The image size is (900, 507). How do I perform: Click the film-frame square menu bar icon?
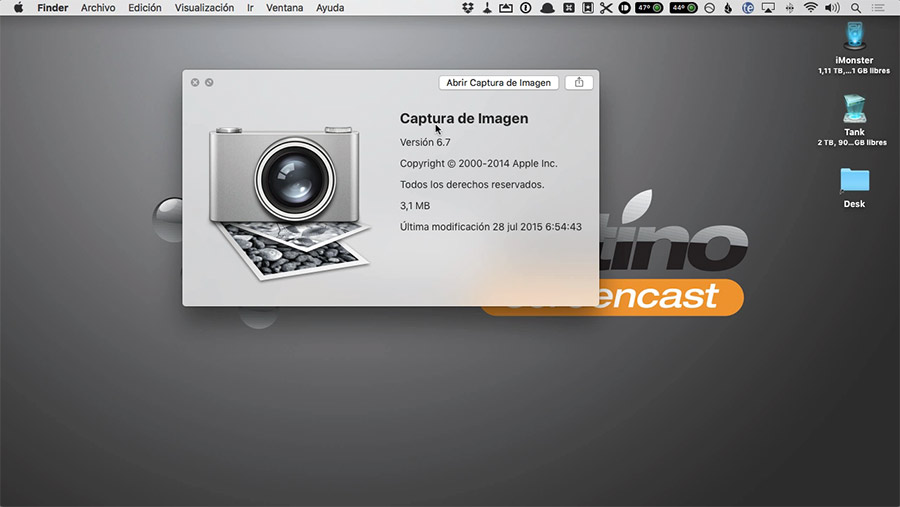[x=588, y=8]
